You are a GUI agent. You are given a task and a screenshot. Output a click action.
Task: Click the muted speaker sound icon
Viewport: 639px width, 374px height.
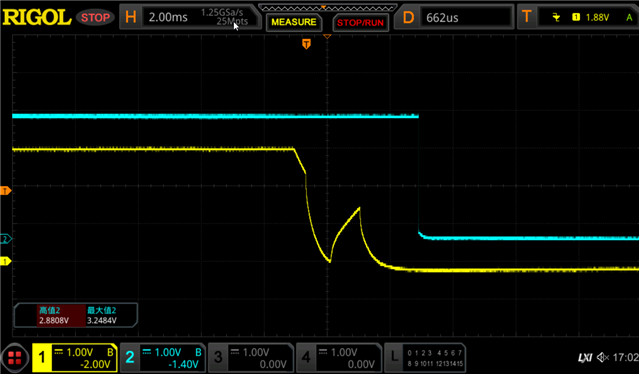click(603, 357)
